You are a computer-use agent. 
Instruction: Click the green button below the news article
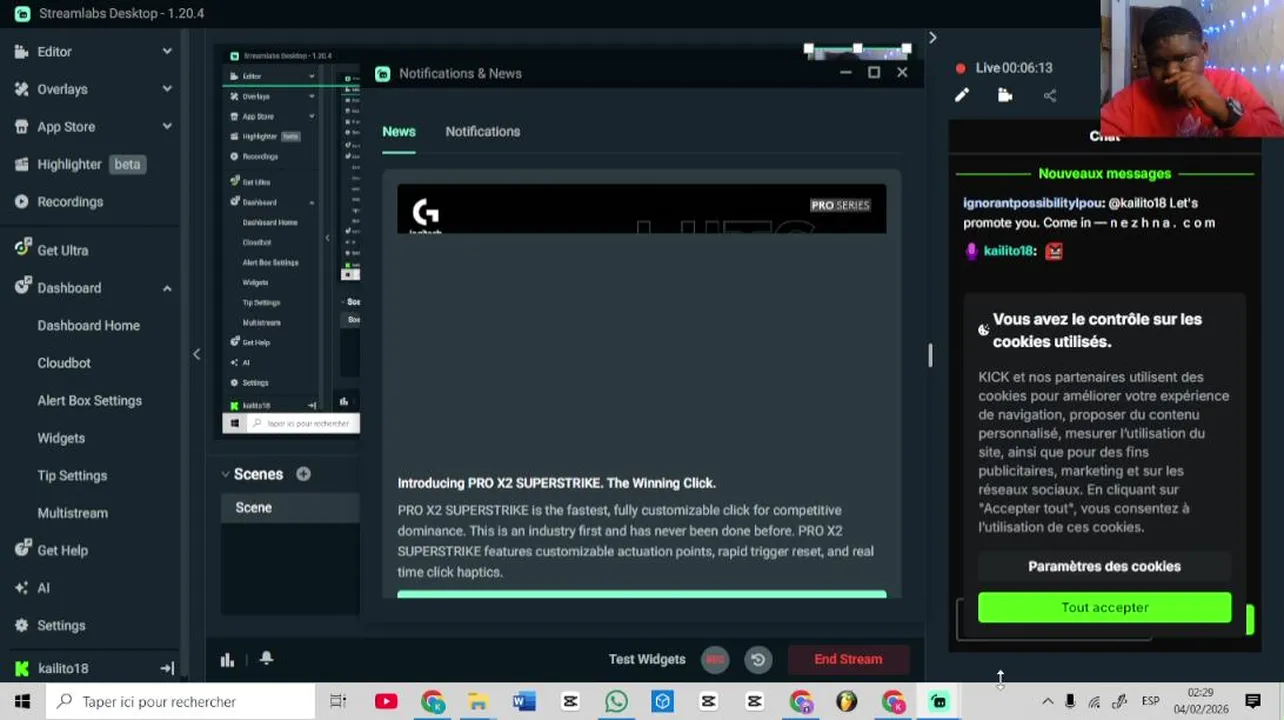(641, 594)
